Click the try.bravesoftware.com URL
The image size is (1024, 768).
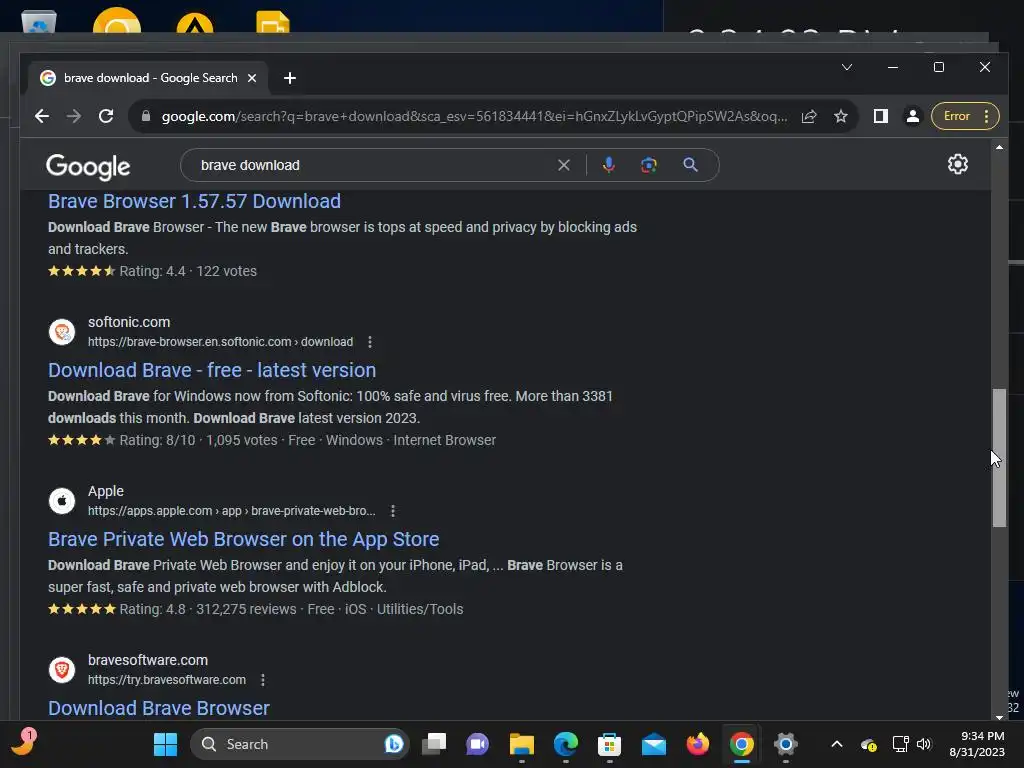167,680
